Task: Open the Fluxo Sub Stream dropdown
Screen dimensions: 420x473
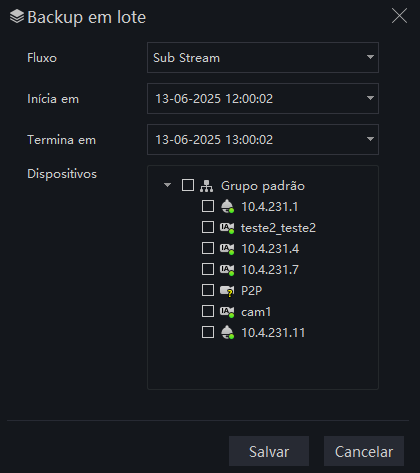Action: (x=263, y=57)
